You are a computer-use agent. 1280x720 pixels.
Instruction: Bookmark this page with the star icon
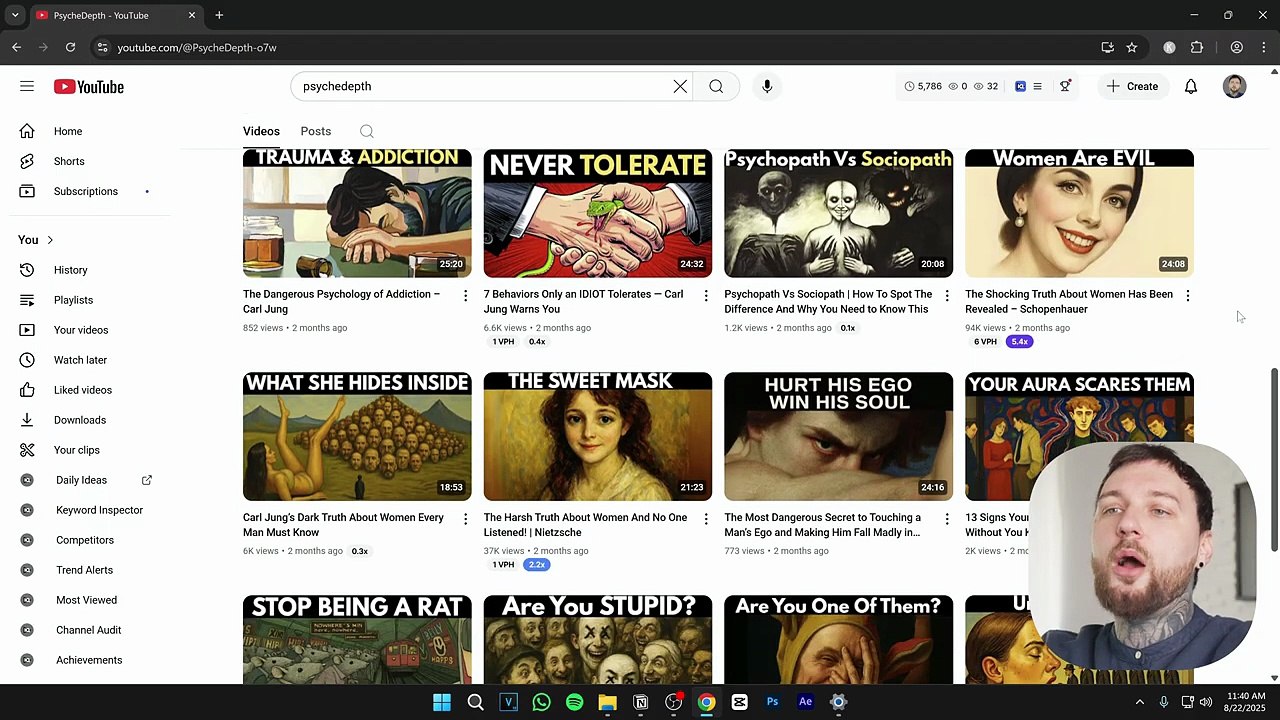[x=1132, y=47]
